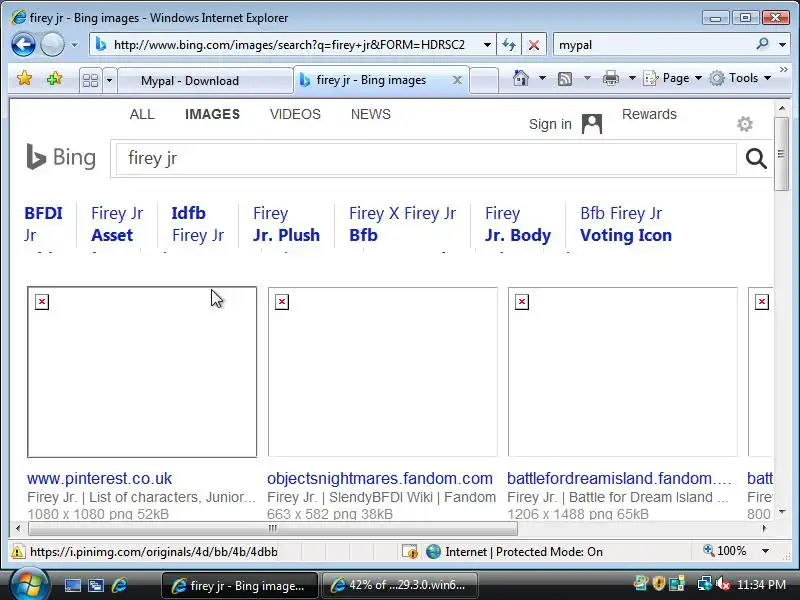Screen dimensions: 800x600
Task: Open the tab list dropdown arrow
Action: pyautogui.click(x=109, y=80)
